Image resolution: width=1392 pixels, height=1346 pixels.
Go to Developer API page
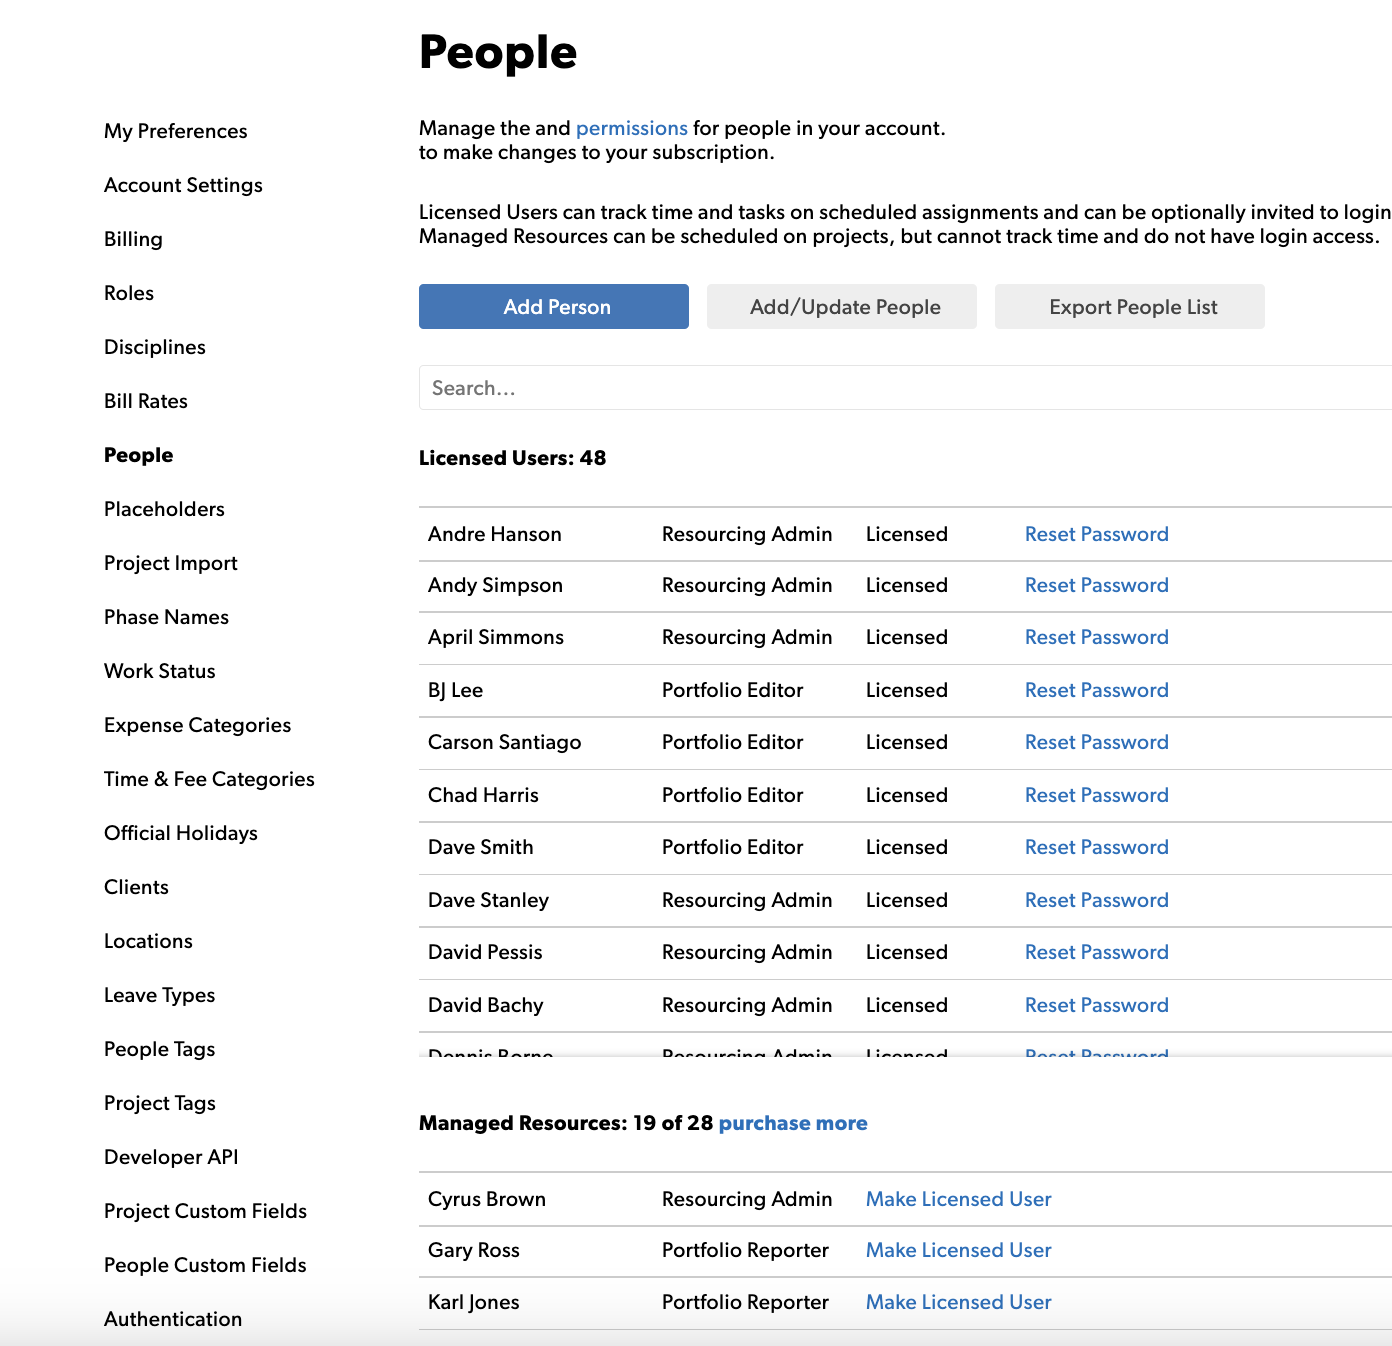coord(171,1157)
